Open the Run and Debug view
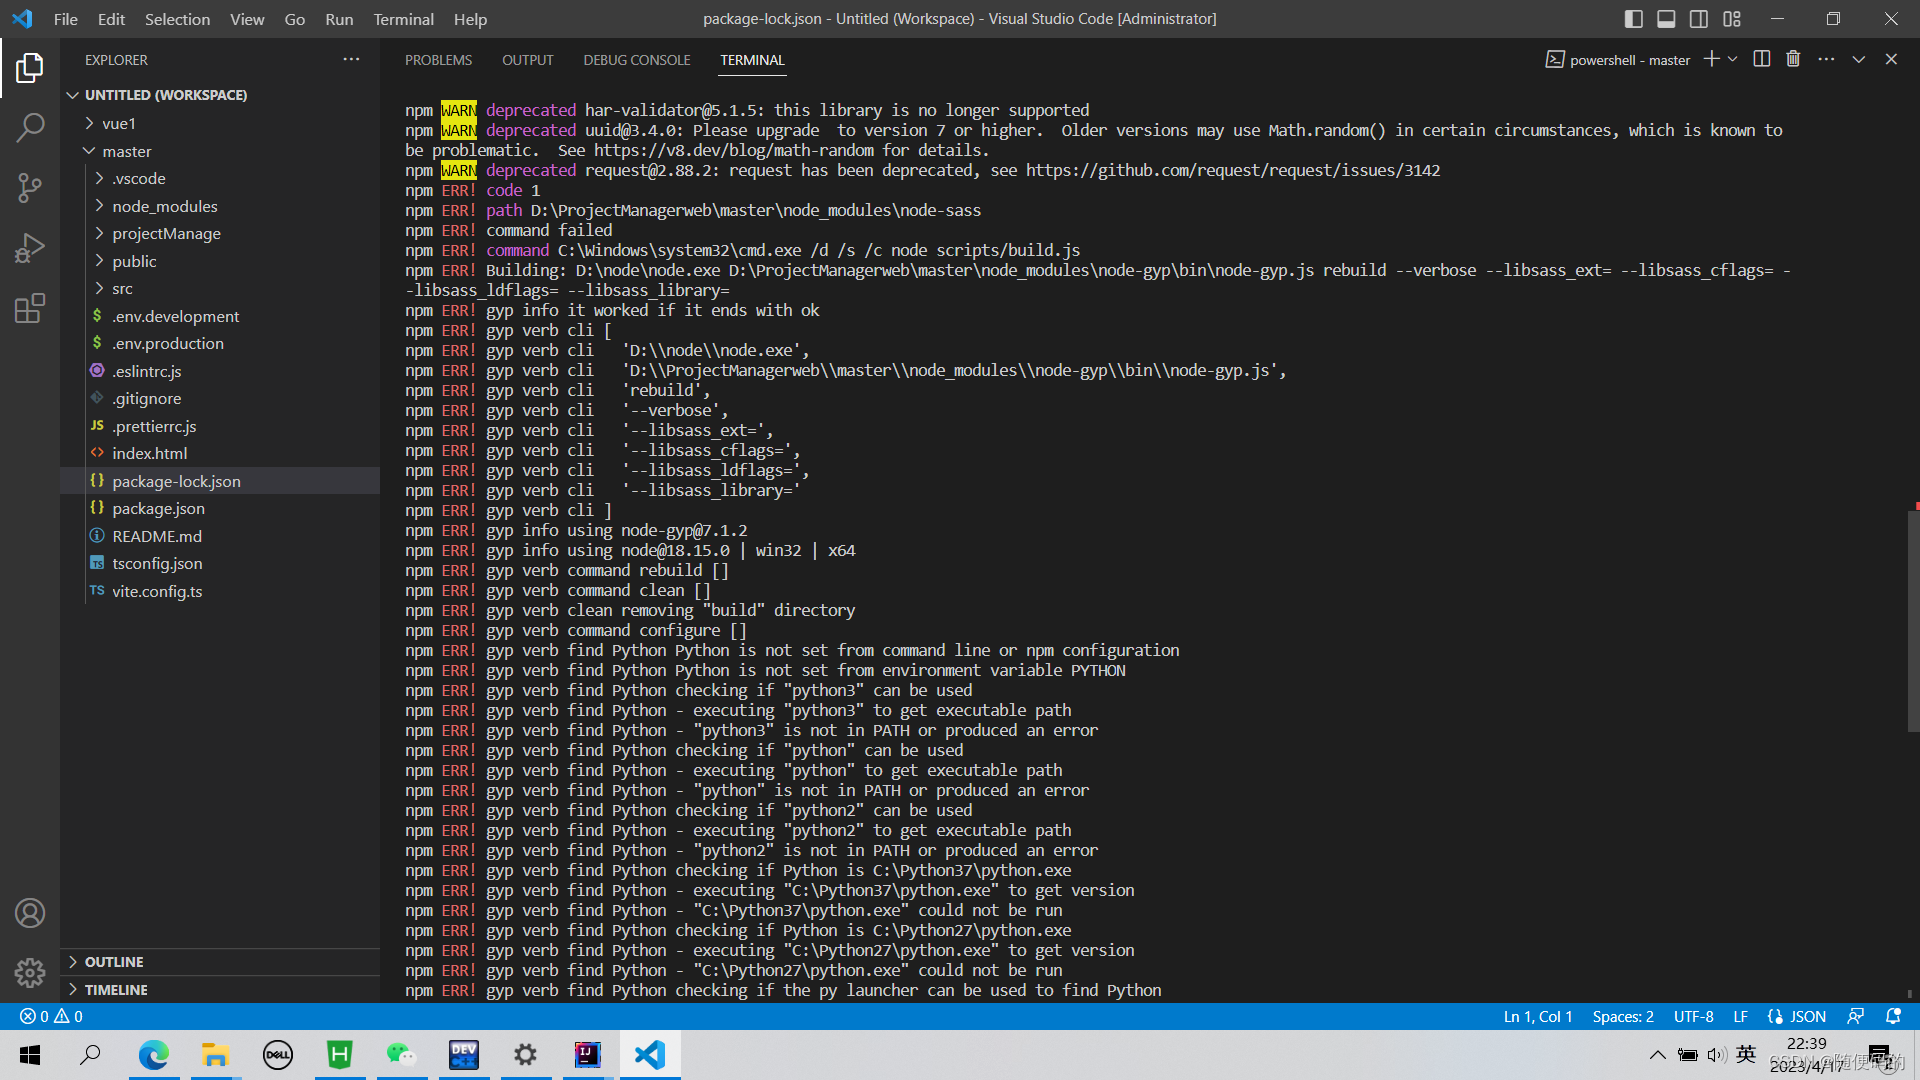 [30, 247]
